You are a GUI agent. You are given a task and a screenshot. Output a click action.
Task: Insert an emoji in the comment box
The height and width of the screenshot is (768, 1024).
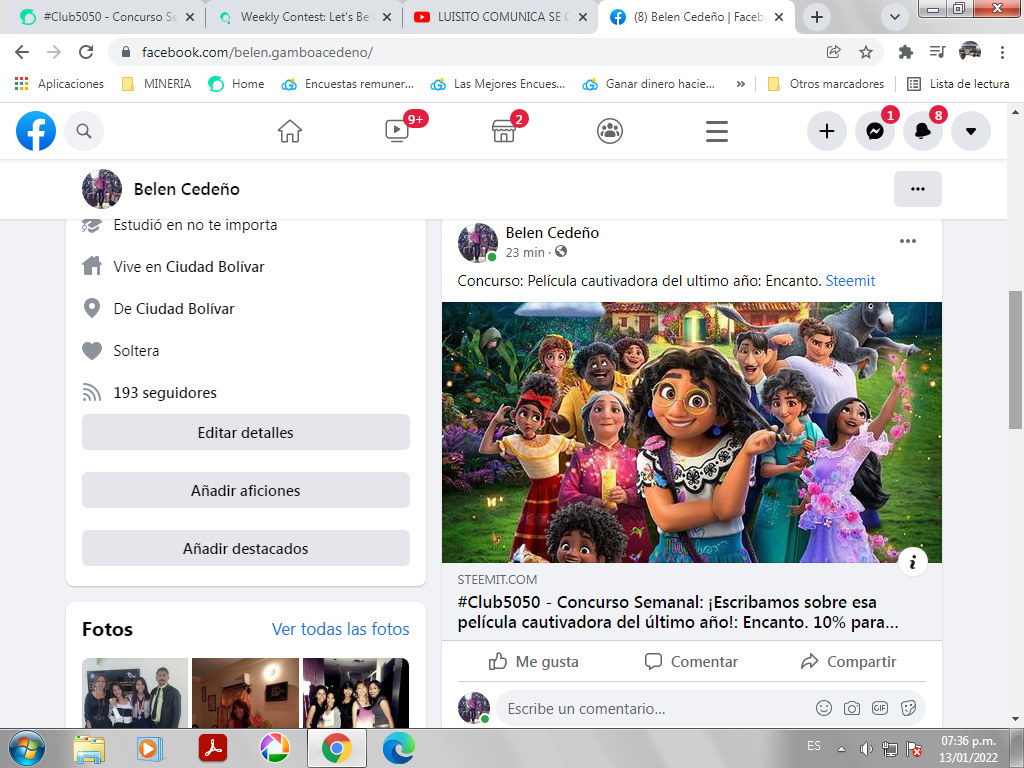point(824,708)
